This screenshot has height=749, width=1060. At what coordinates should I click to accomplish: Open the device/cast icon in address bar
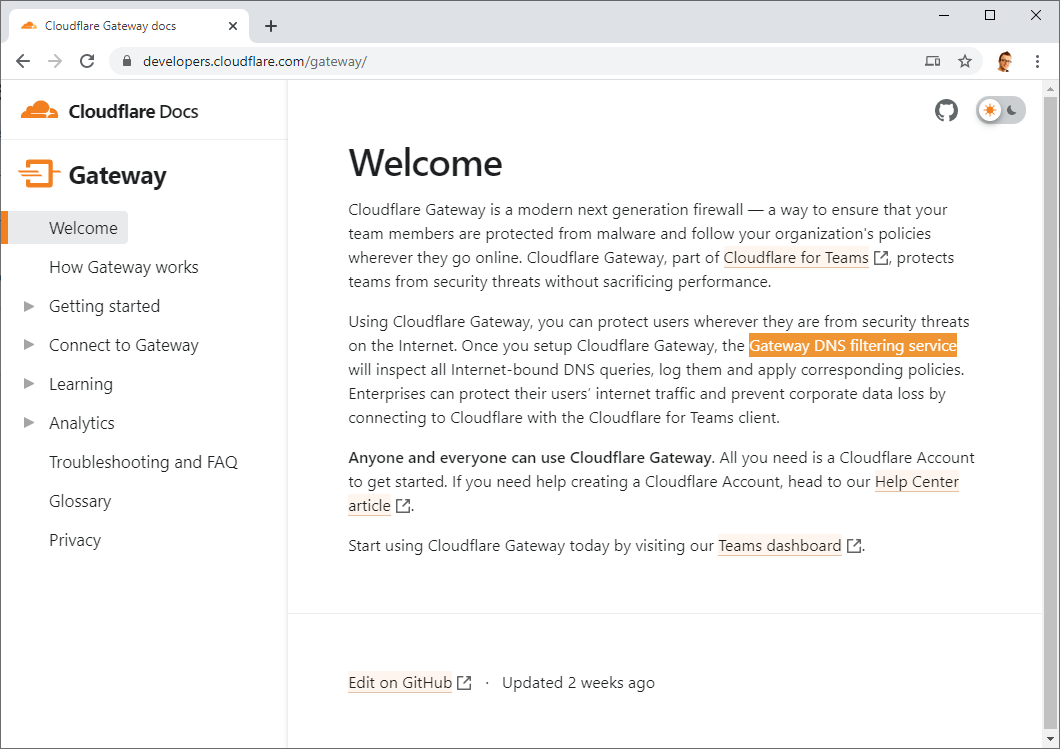932,62
